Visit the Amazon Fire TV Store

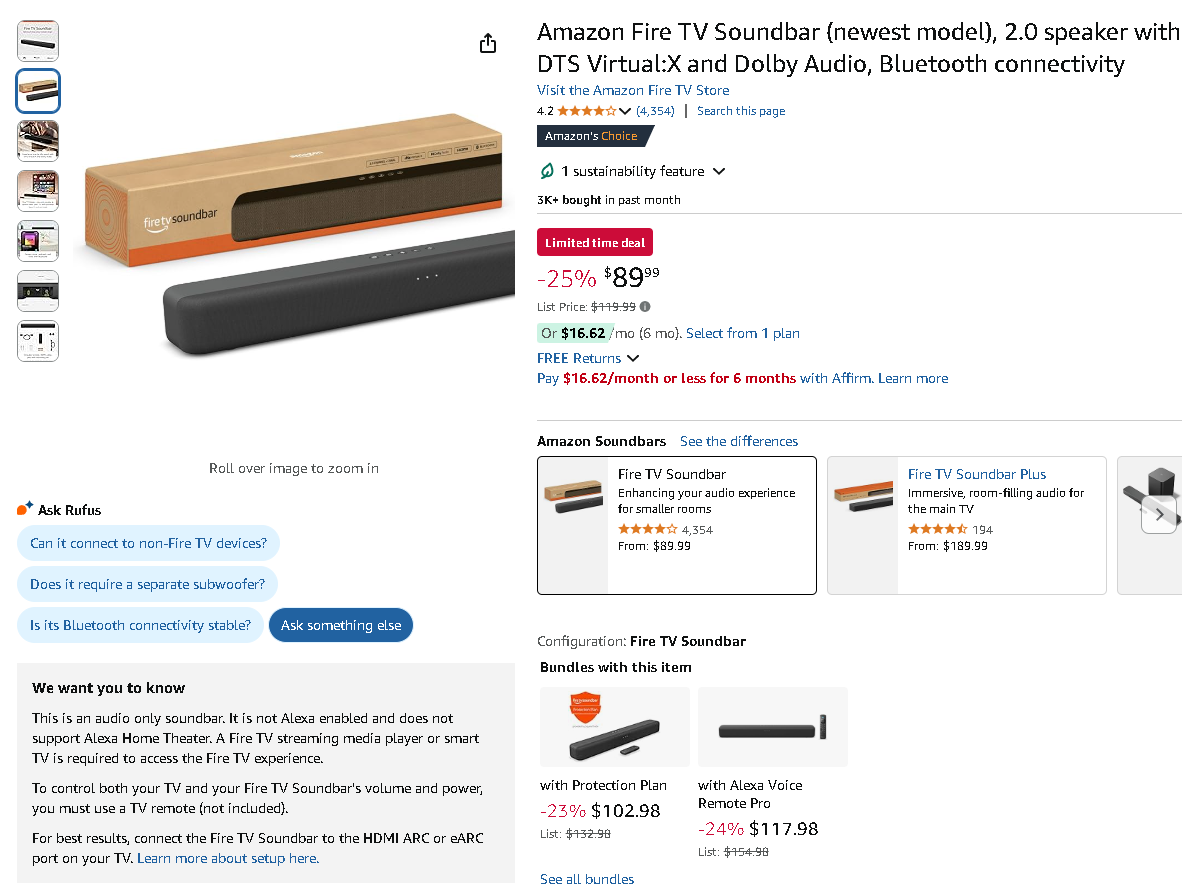632,90
